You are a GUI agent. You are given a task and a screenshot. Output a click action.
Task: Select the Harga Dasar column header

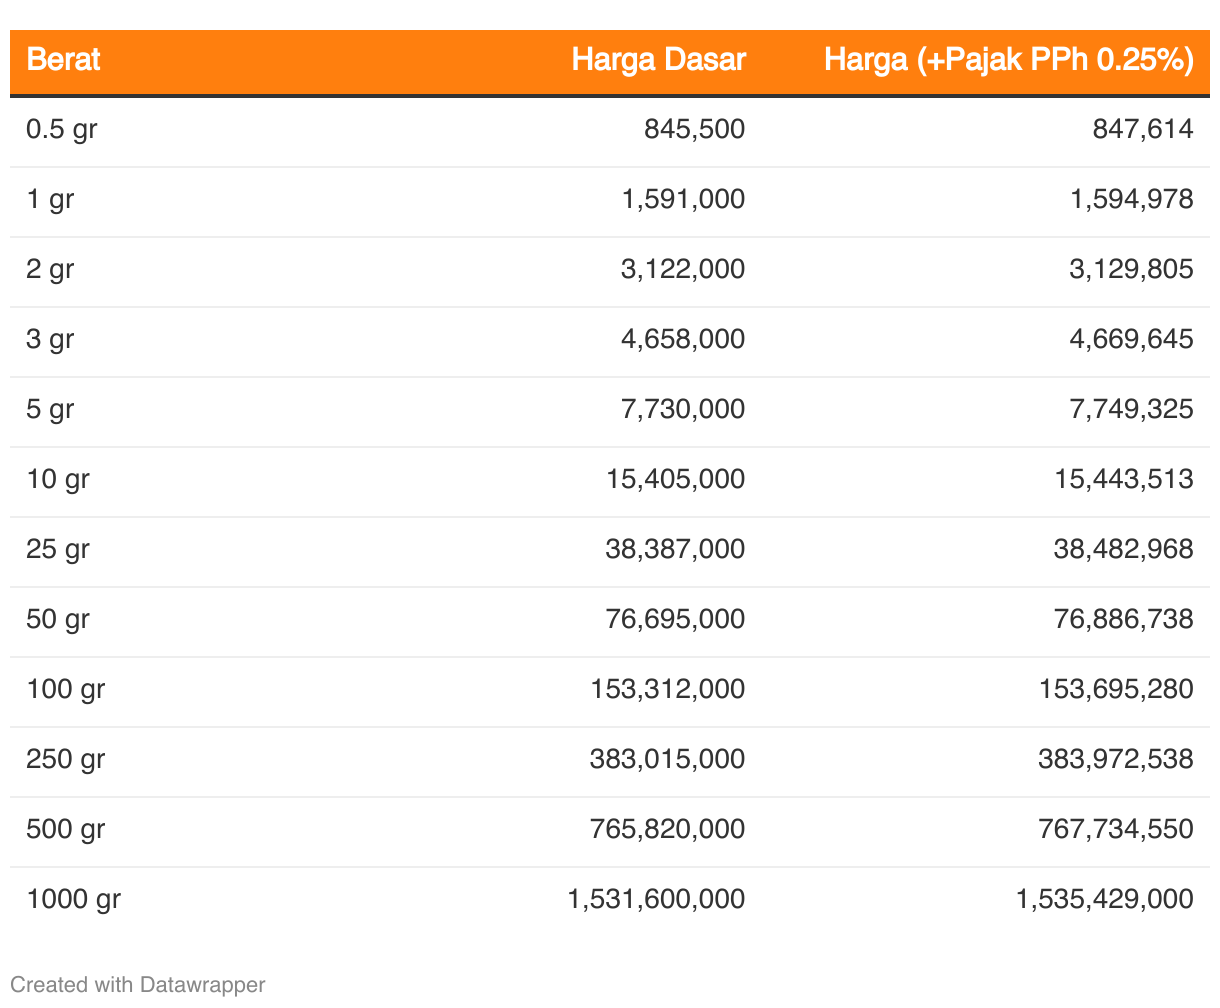point(658,60)
